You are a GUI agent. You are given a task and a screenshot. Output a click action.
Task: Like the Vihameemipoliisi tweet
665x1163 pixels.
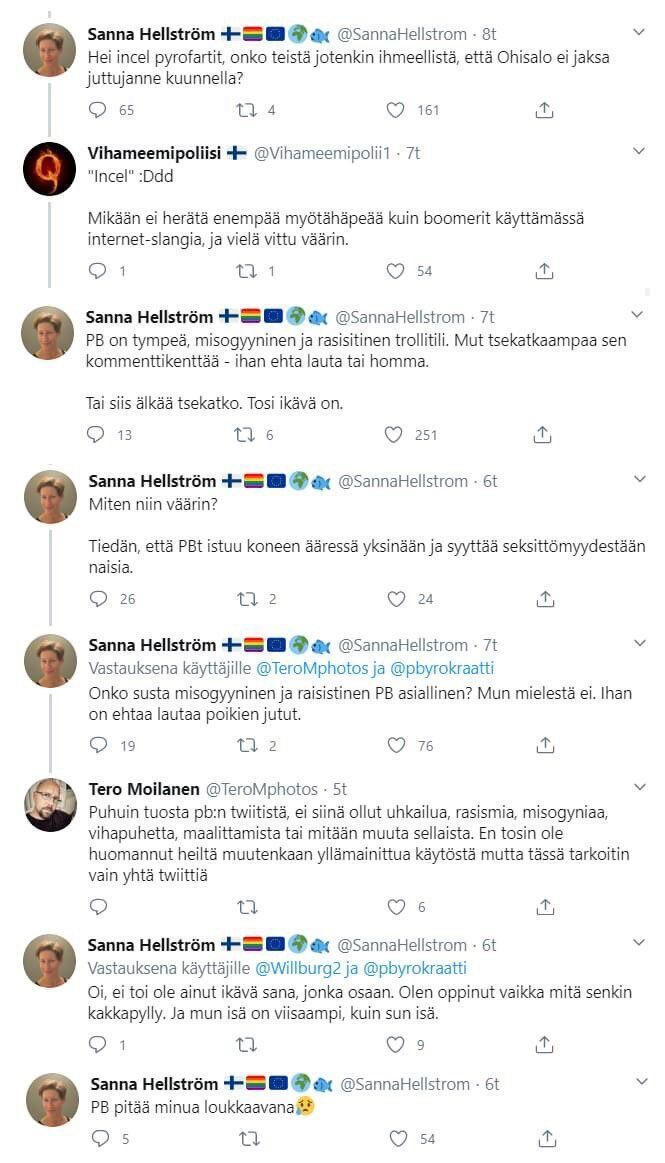[x=396, y=271]
